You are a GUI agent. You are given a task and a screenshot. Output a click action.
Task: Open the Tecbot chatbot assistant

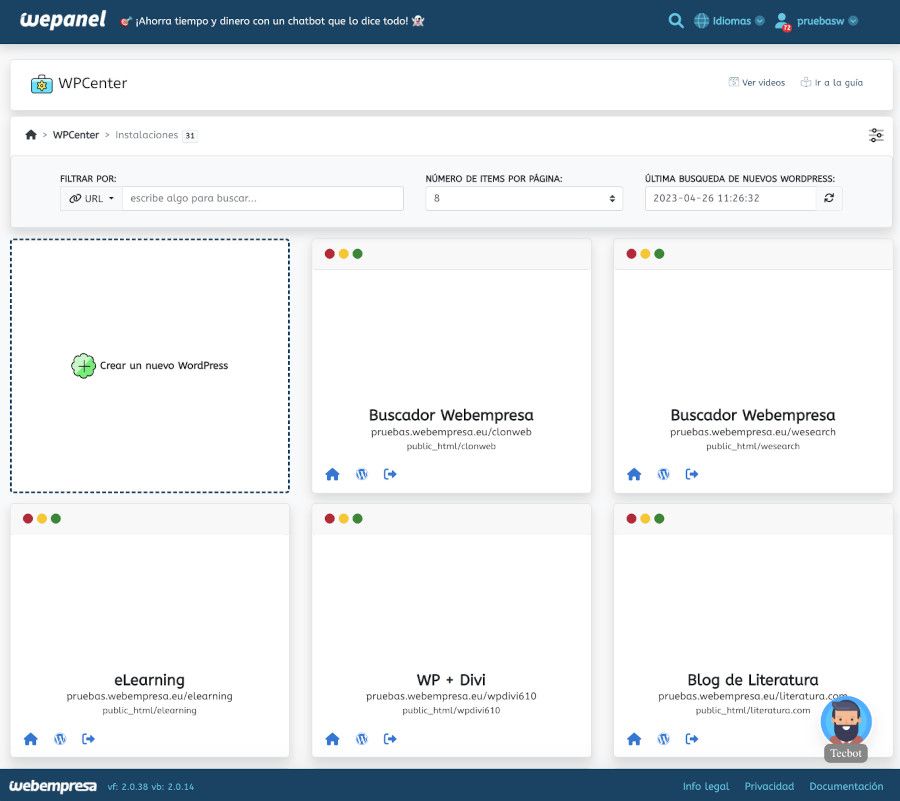pyautogui.click(x=846, y=728)
